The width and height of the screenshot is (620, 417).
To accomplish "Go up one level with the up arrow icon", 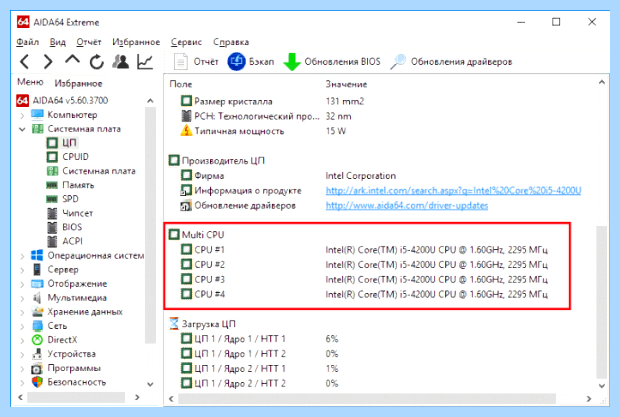I will pyautogui.click(x=72, y=60).
